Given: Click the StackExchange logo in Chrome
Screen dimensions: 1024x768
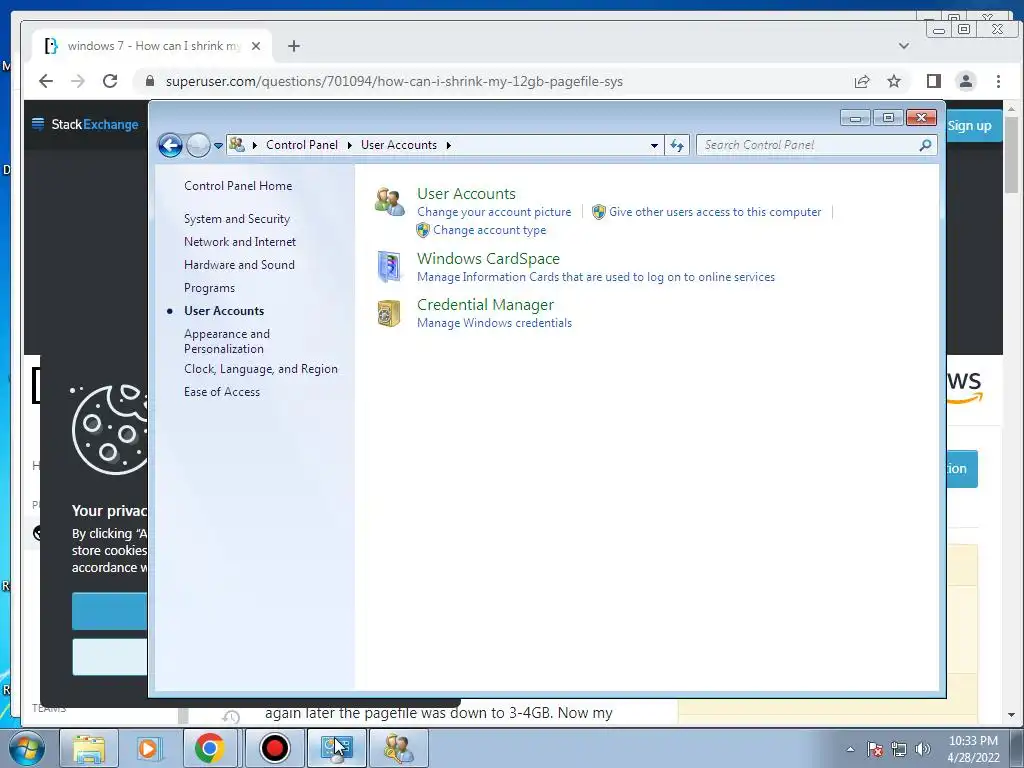Looking at the screenshot, I should tap(86, 124).
